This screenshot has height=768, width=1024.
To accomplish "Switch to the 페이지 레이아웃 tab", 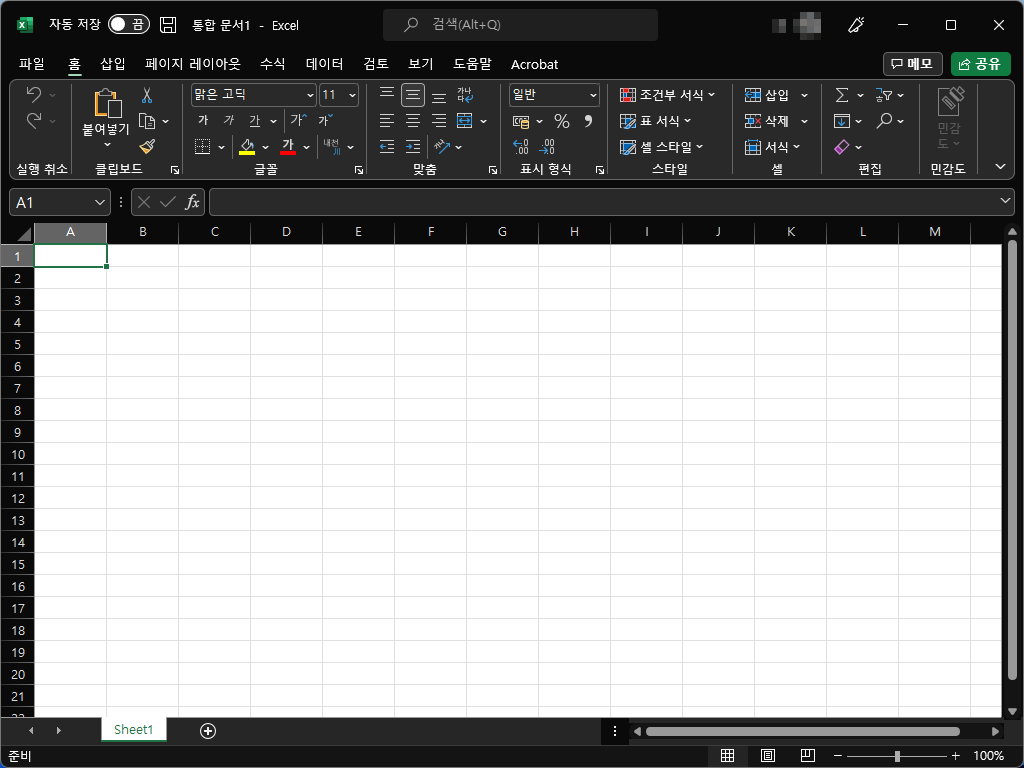I will pyautogui.click(x=193, y=64).
